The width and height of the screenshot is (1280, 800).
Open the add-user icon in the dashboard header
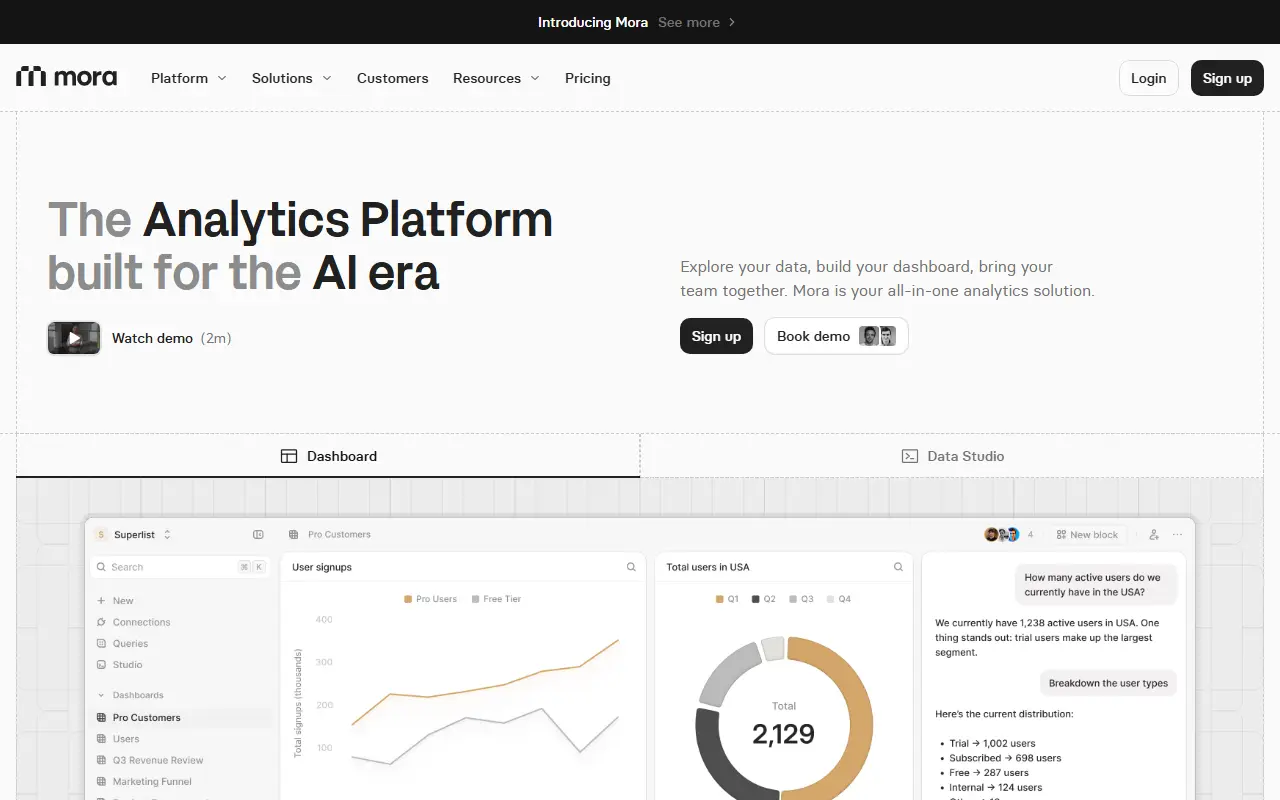(1154, 535)
